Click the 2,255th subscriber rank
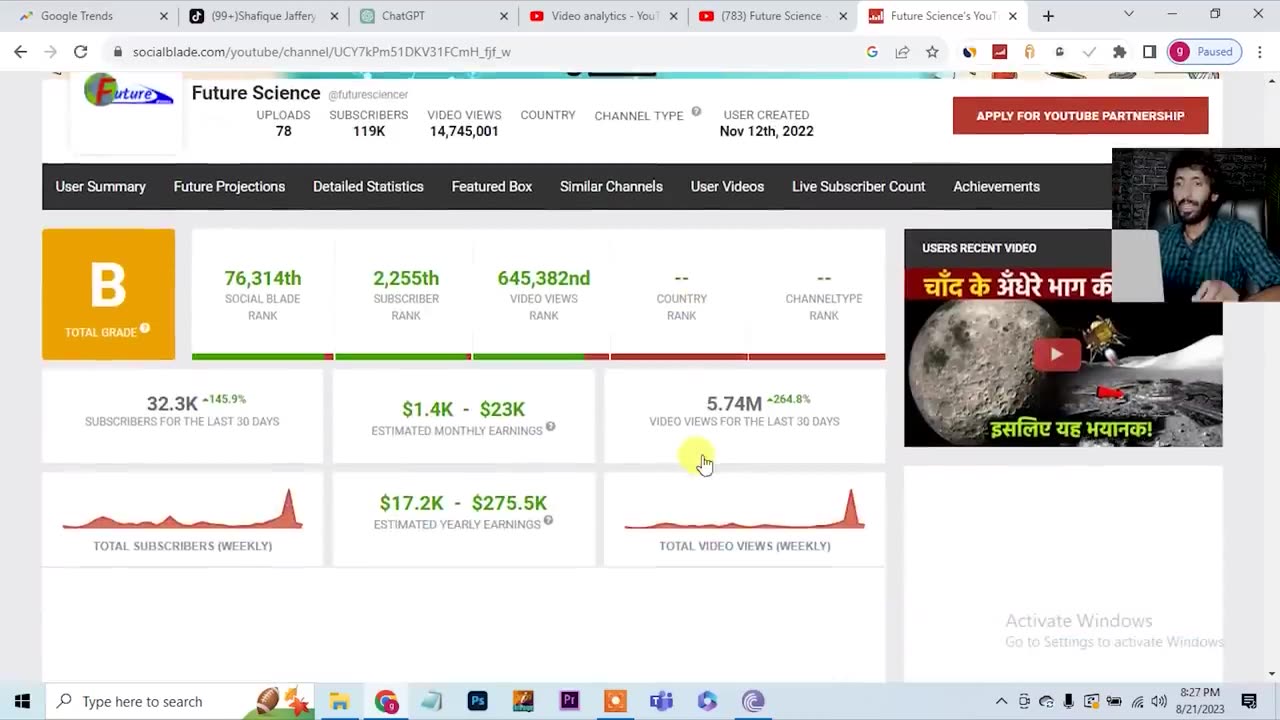 (x=406, y=278)
